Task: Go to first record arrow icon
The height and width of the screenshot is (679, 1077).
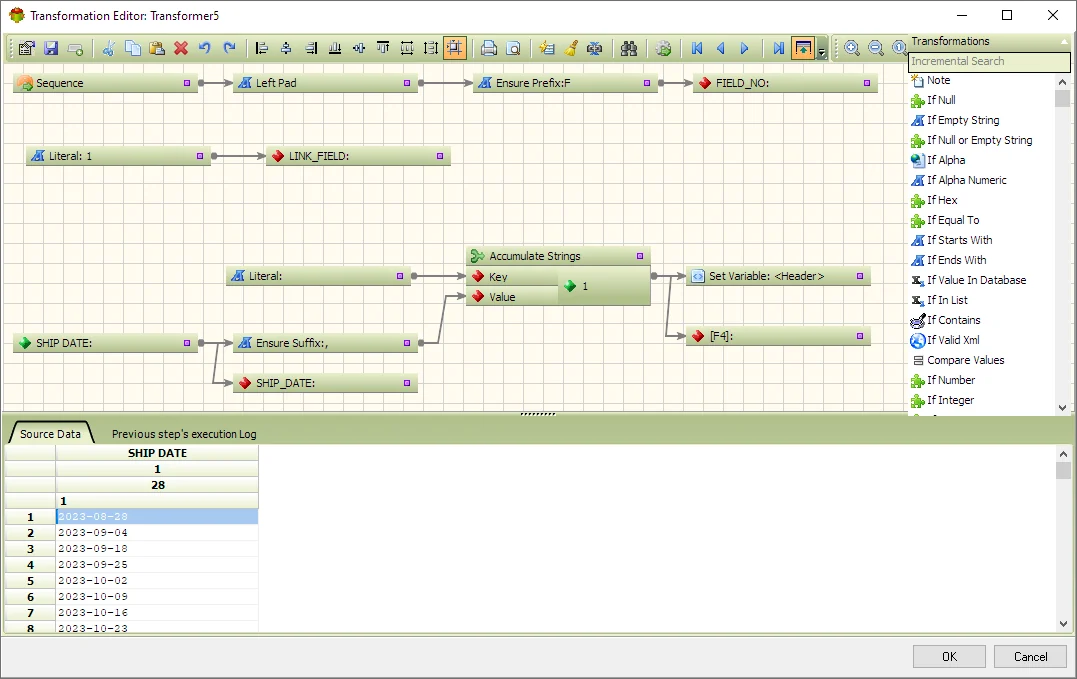Action: (696, 48)
